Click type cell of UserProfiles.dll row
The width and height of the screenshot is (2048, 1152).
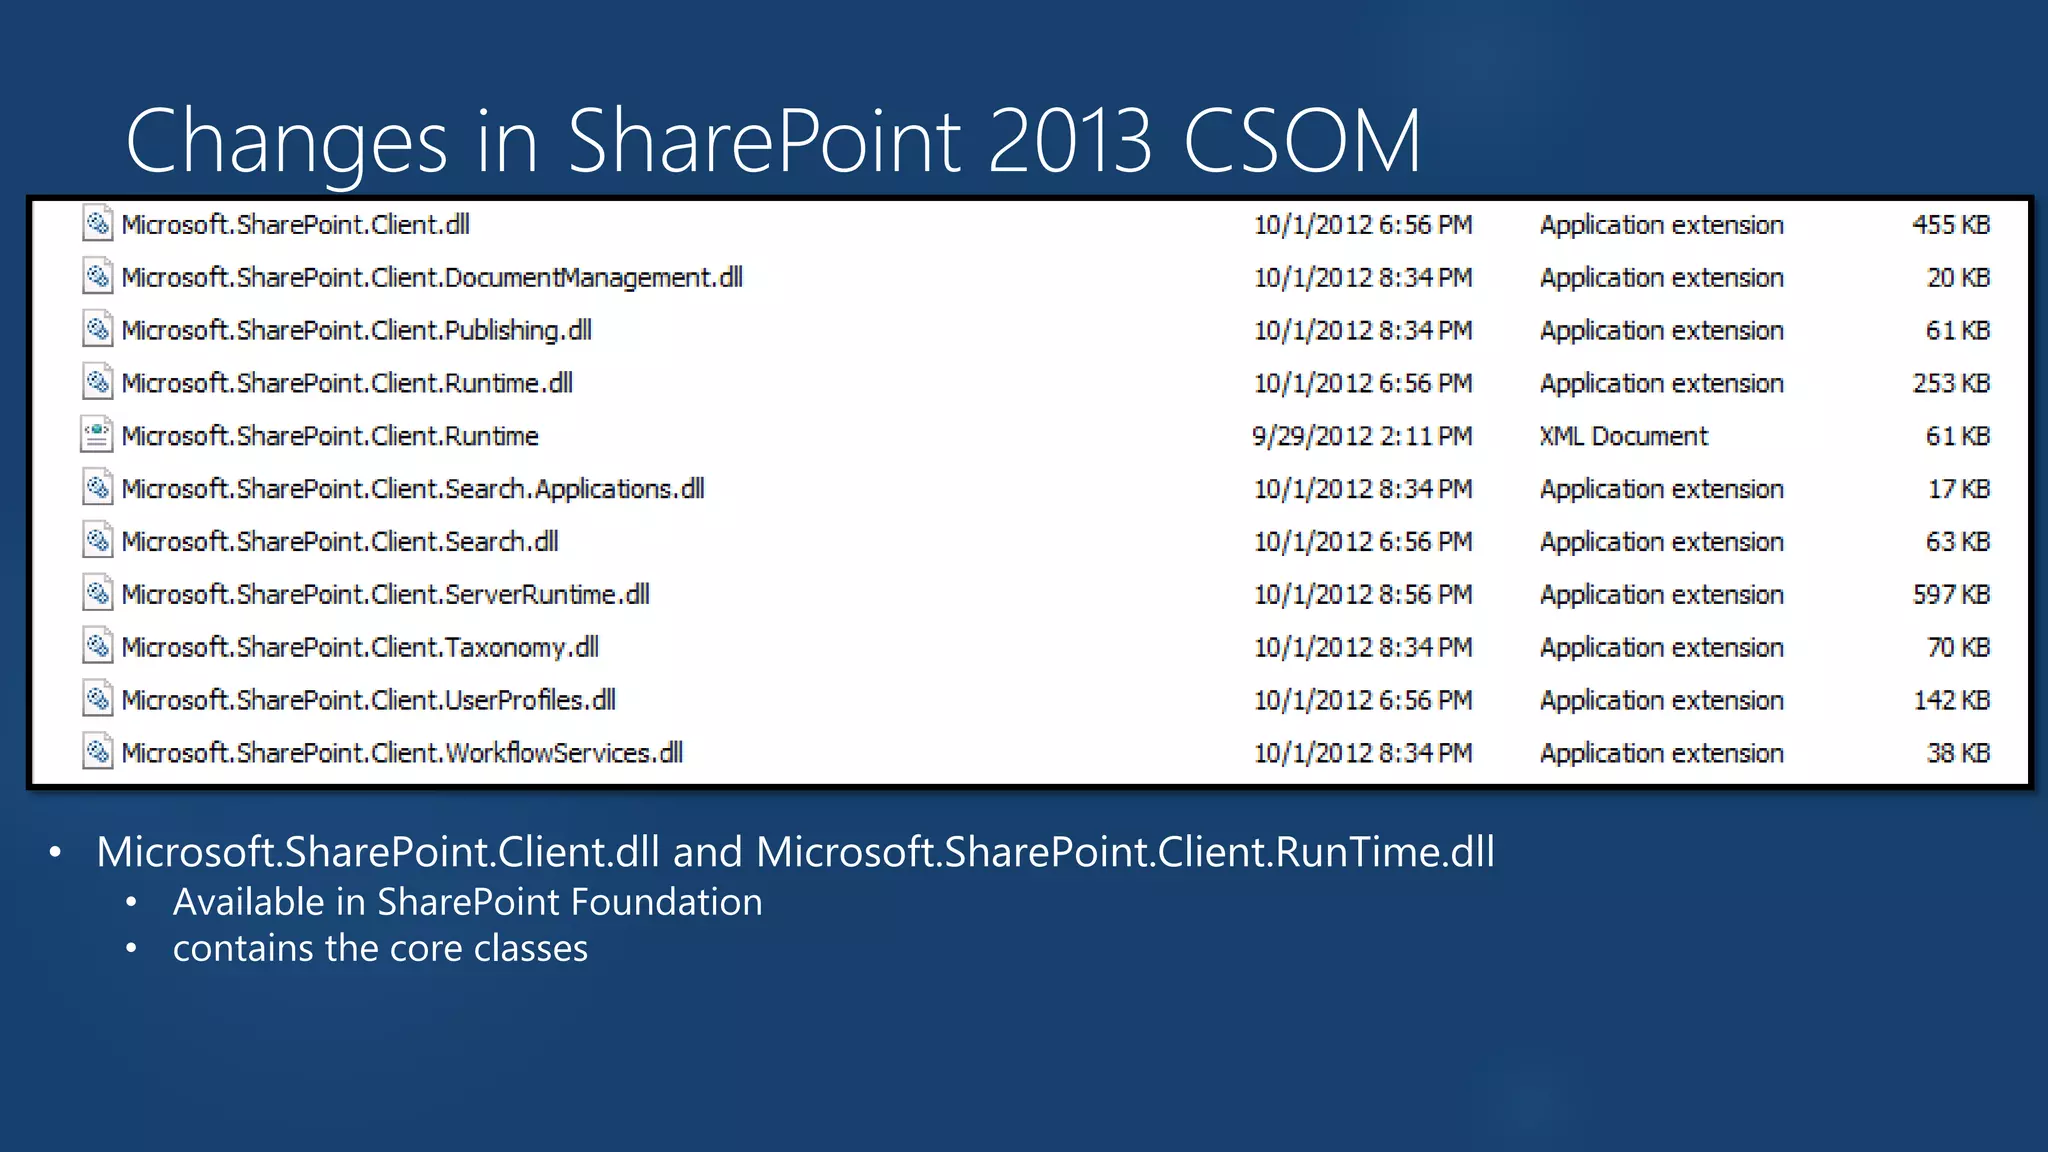[1662, 701]
